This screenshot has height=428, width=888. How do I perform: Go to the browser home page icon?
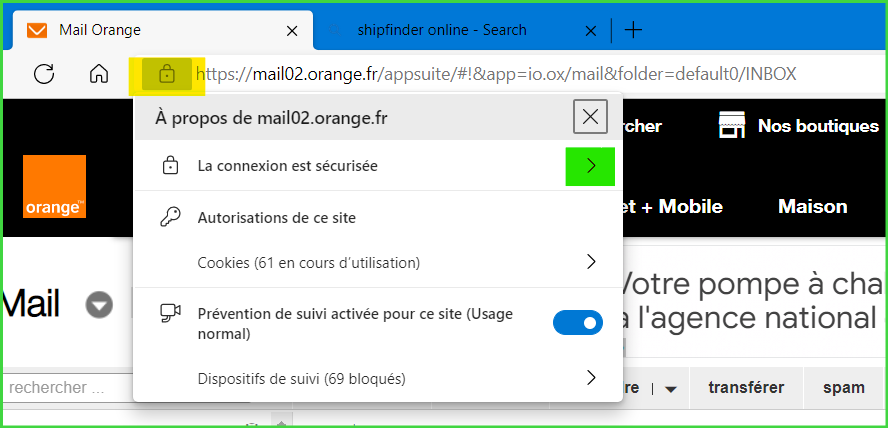99,74
